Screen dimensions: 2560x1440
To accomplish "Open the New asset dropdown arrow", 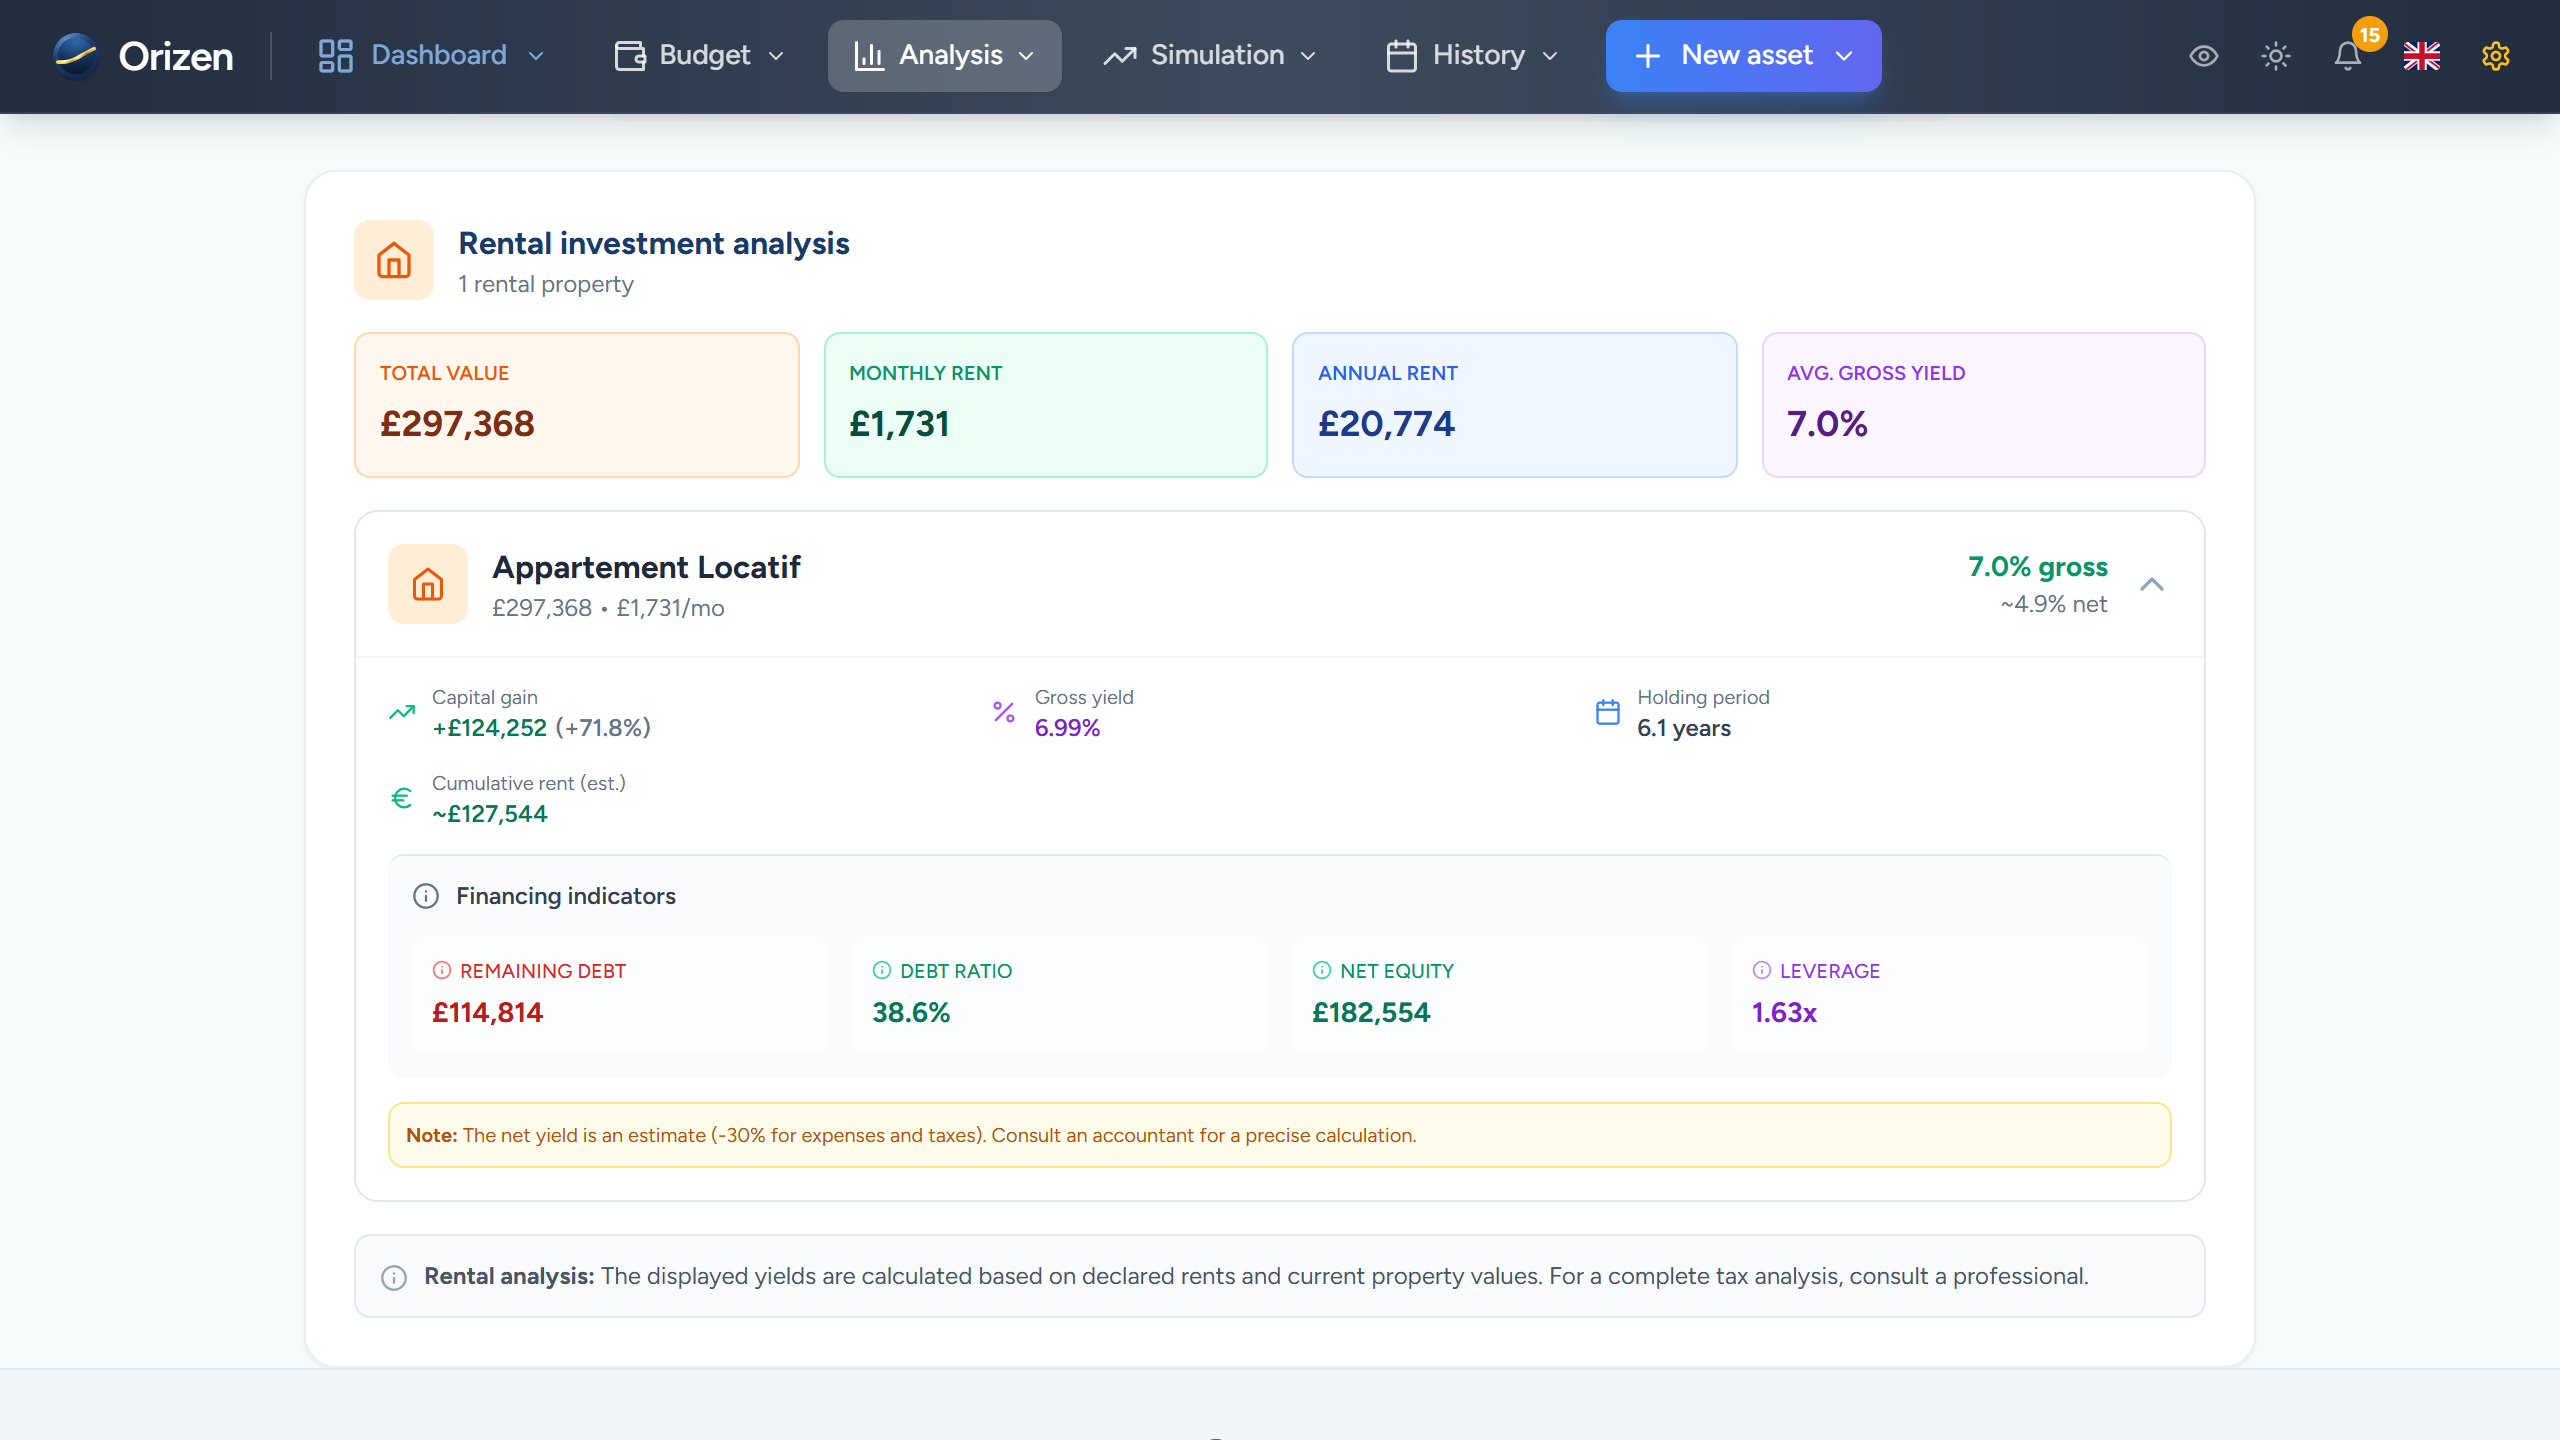I will coord(1844,57).
